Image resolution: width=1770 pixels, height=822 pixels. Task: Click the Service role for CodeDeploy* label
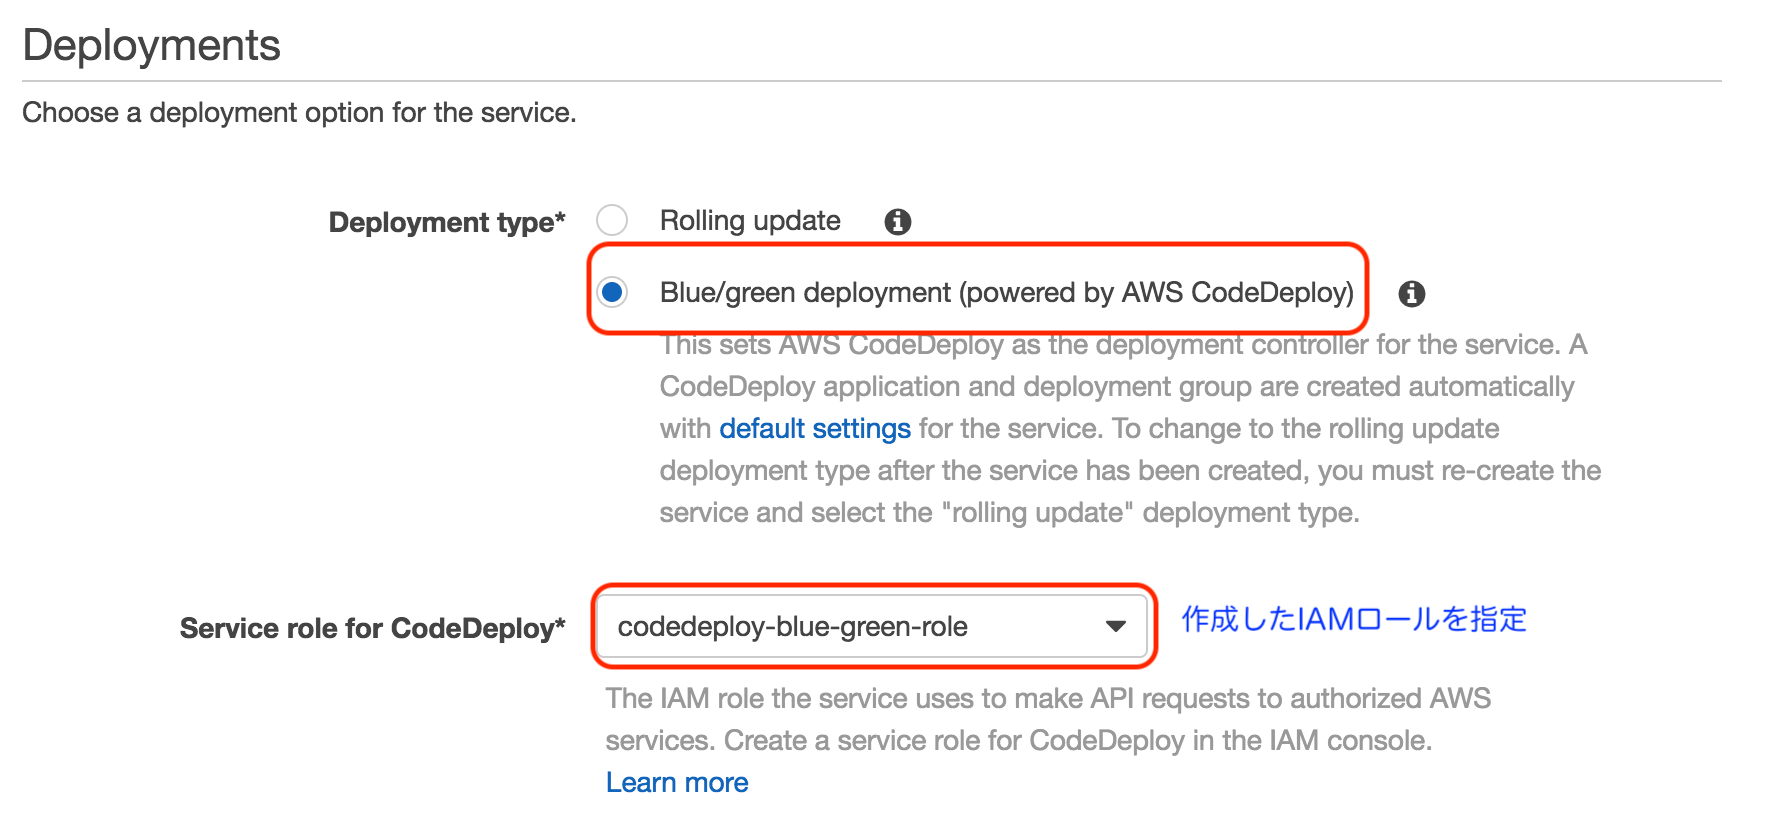click(x=372, y=628)
